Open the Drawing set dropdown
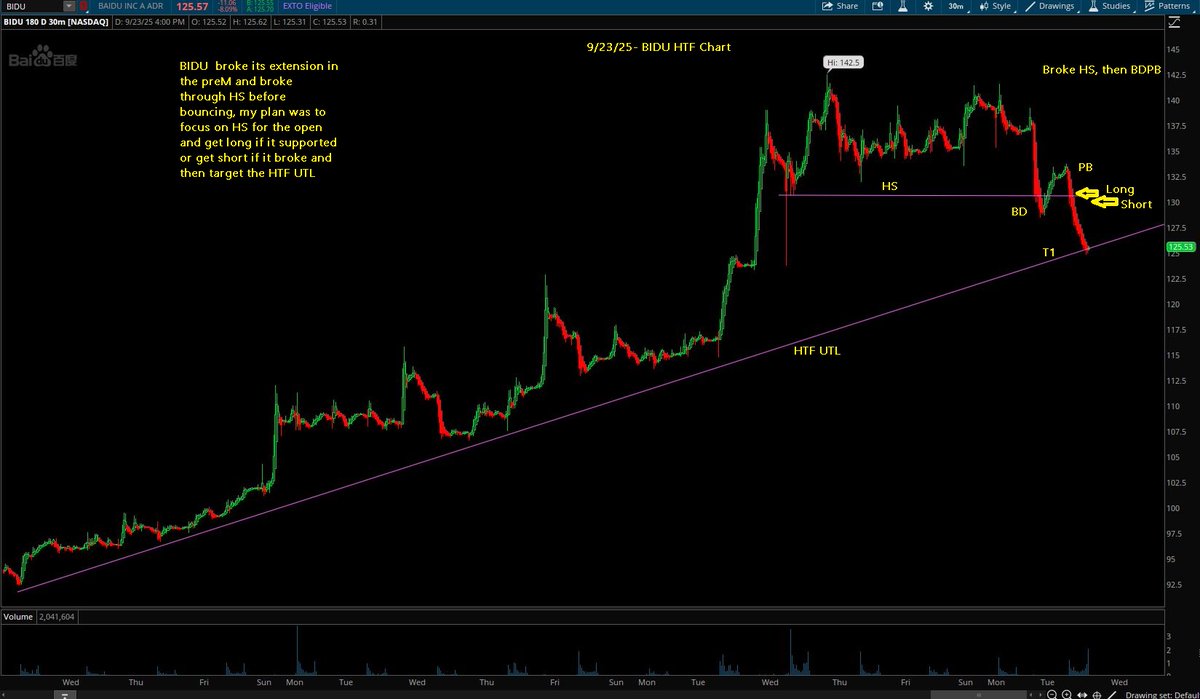The width and height of the screenshot is (1200, 699). click(1161, 694)
